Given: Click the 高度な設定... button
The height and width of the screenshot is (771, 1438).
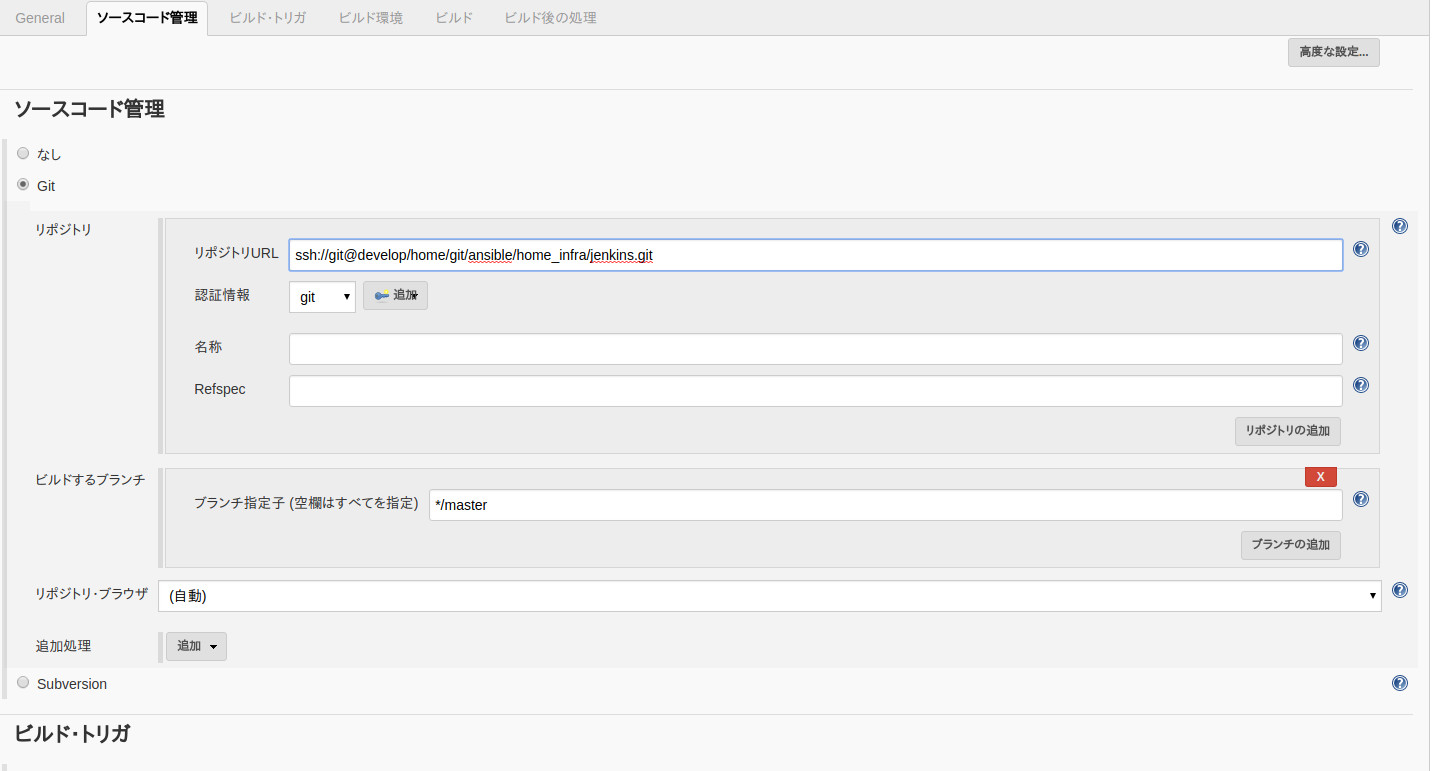Looking at the screenshot, I should [x=1333, y=52].
